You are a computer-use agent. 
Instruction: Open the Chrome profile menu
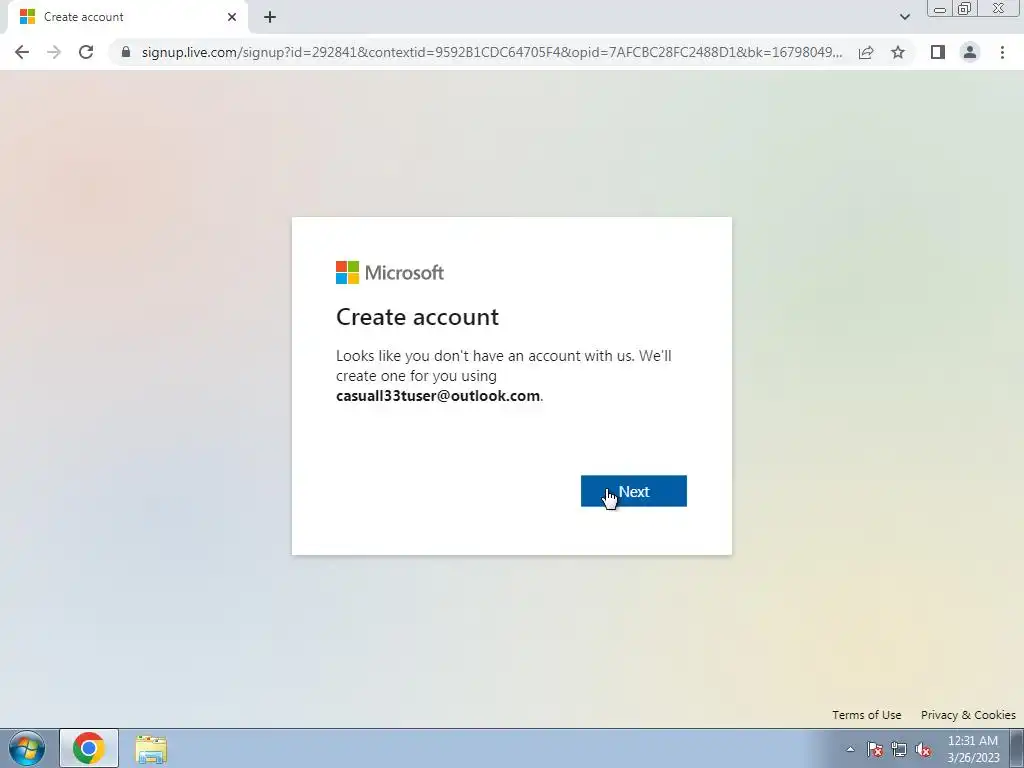click(x=970, y=52)
